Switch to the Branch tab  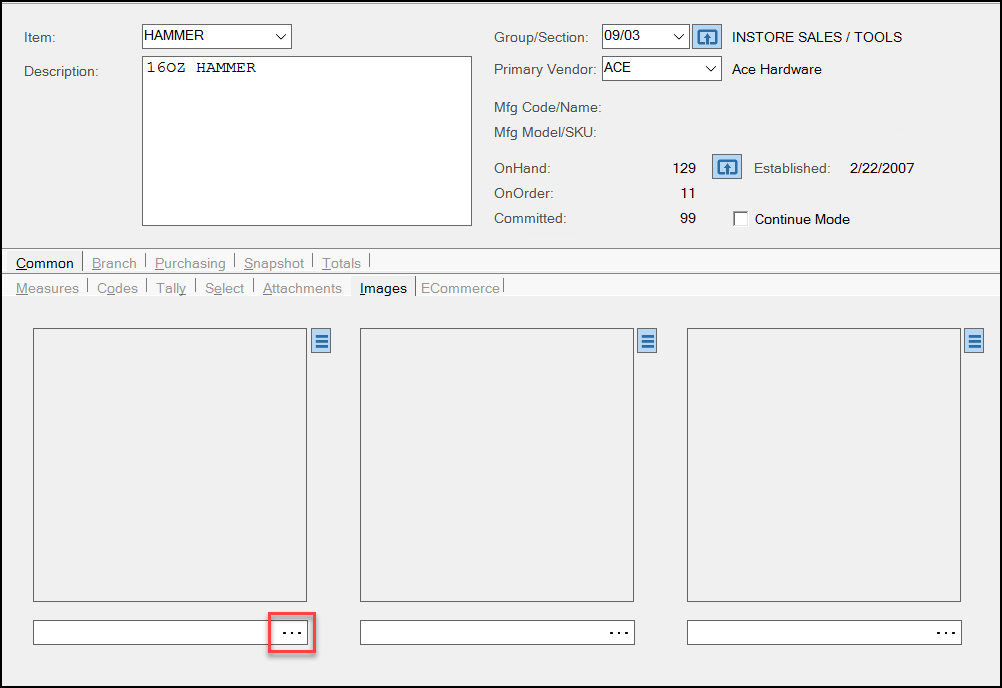114,263
